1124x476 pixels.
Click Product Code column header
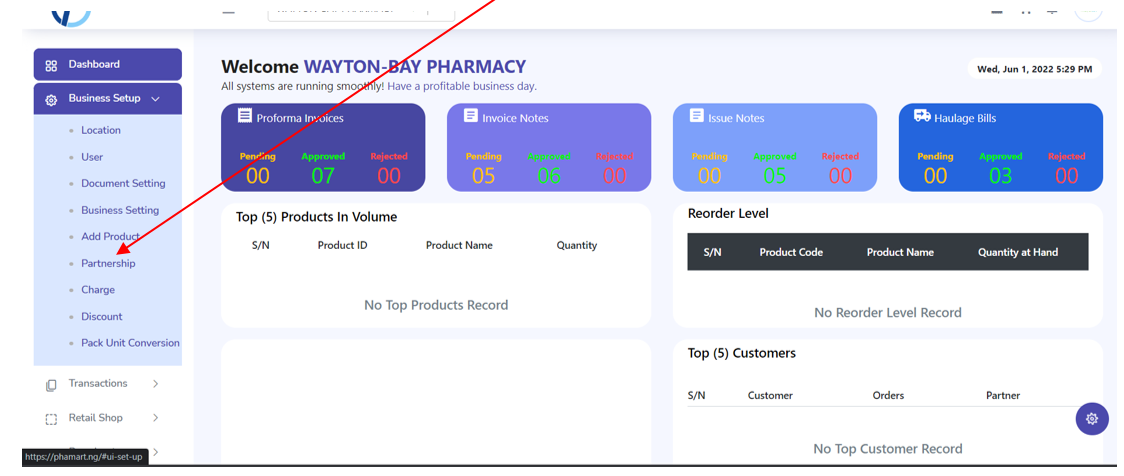(791, 252)
